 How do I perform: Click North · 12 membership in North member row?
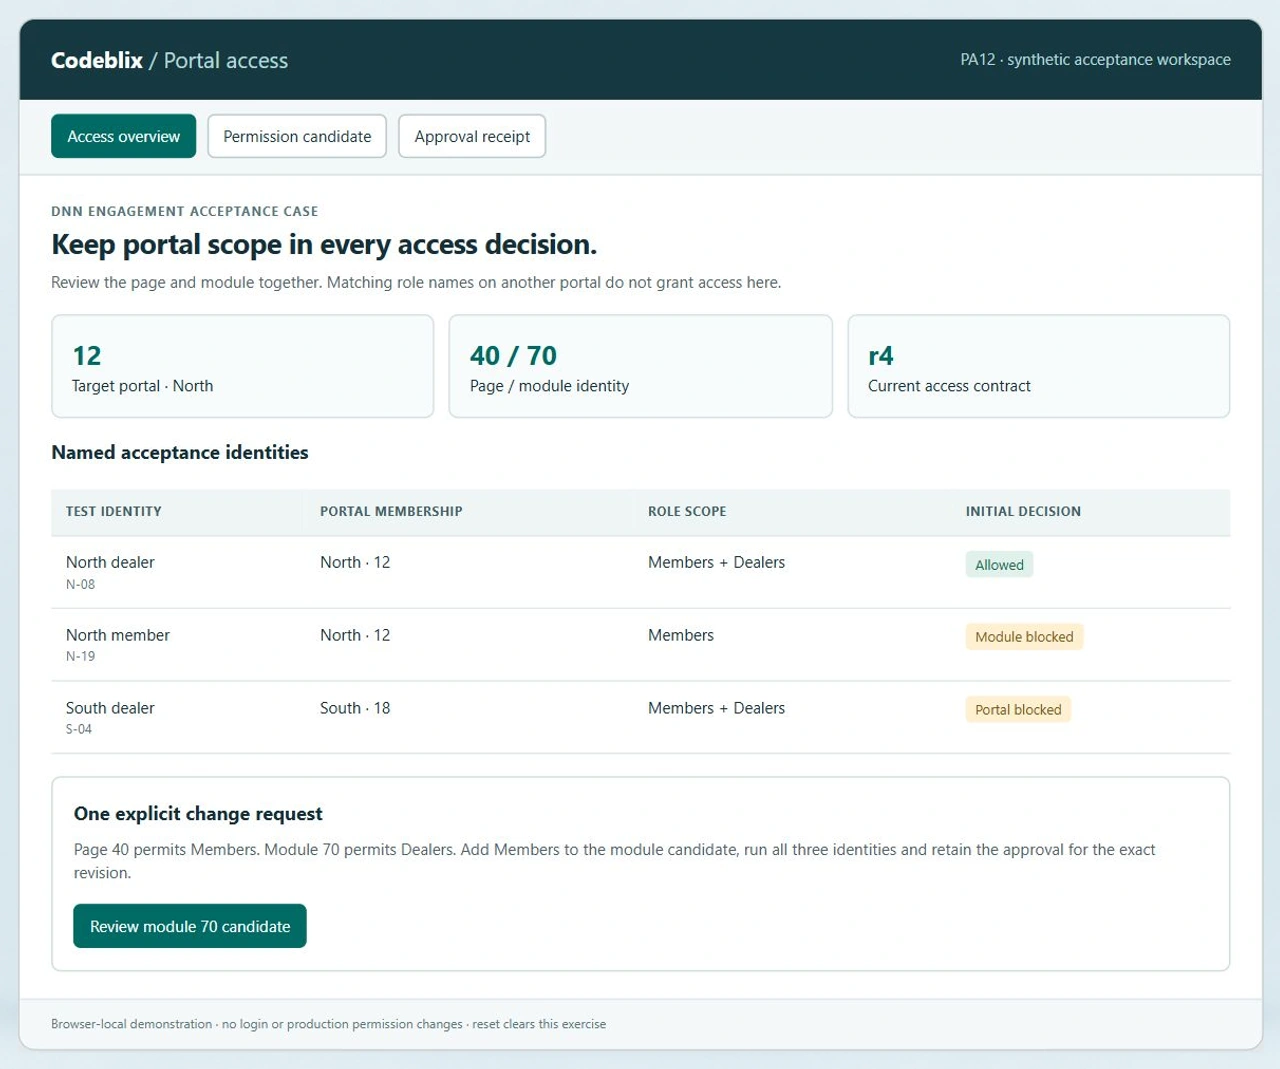tap(355, 635)
